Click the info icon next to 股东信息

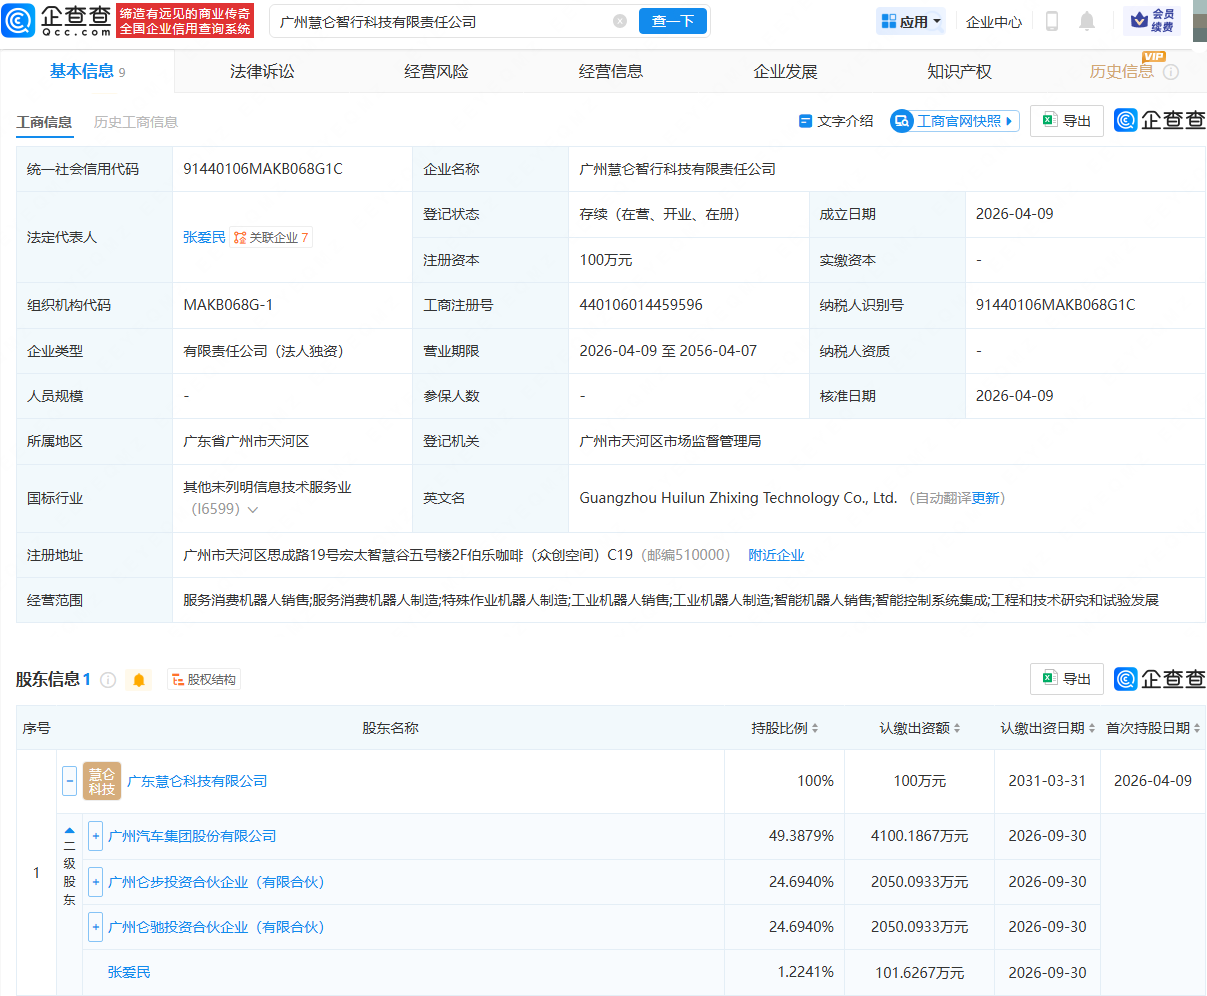(x=109, y=679)
